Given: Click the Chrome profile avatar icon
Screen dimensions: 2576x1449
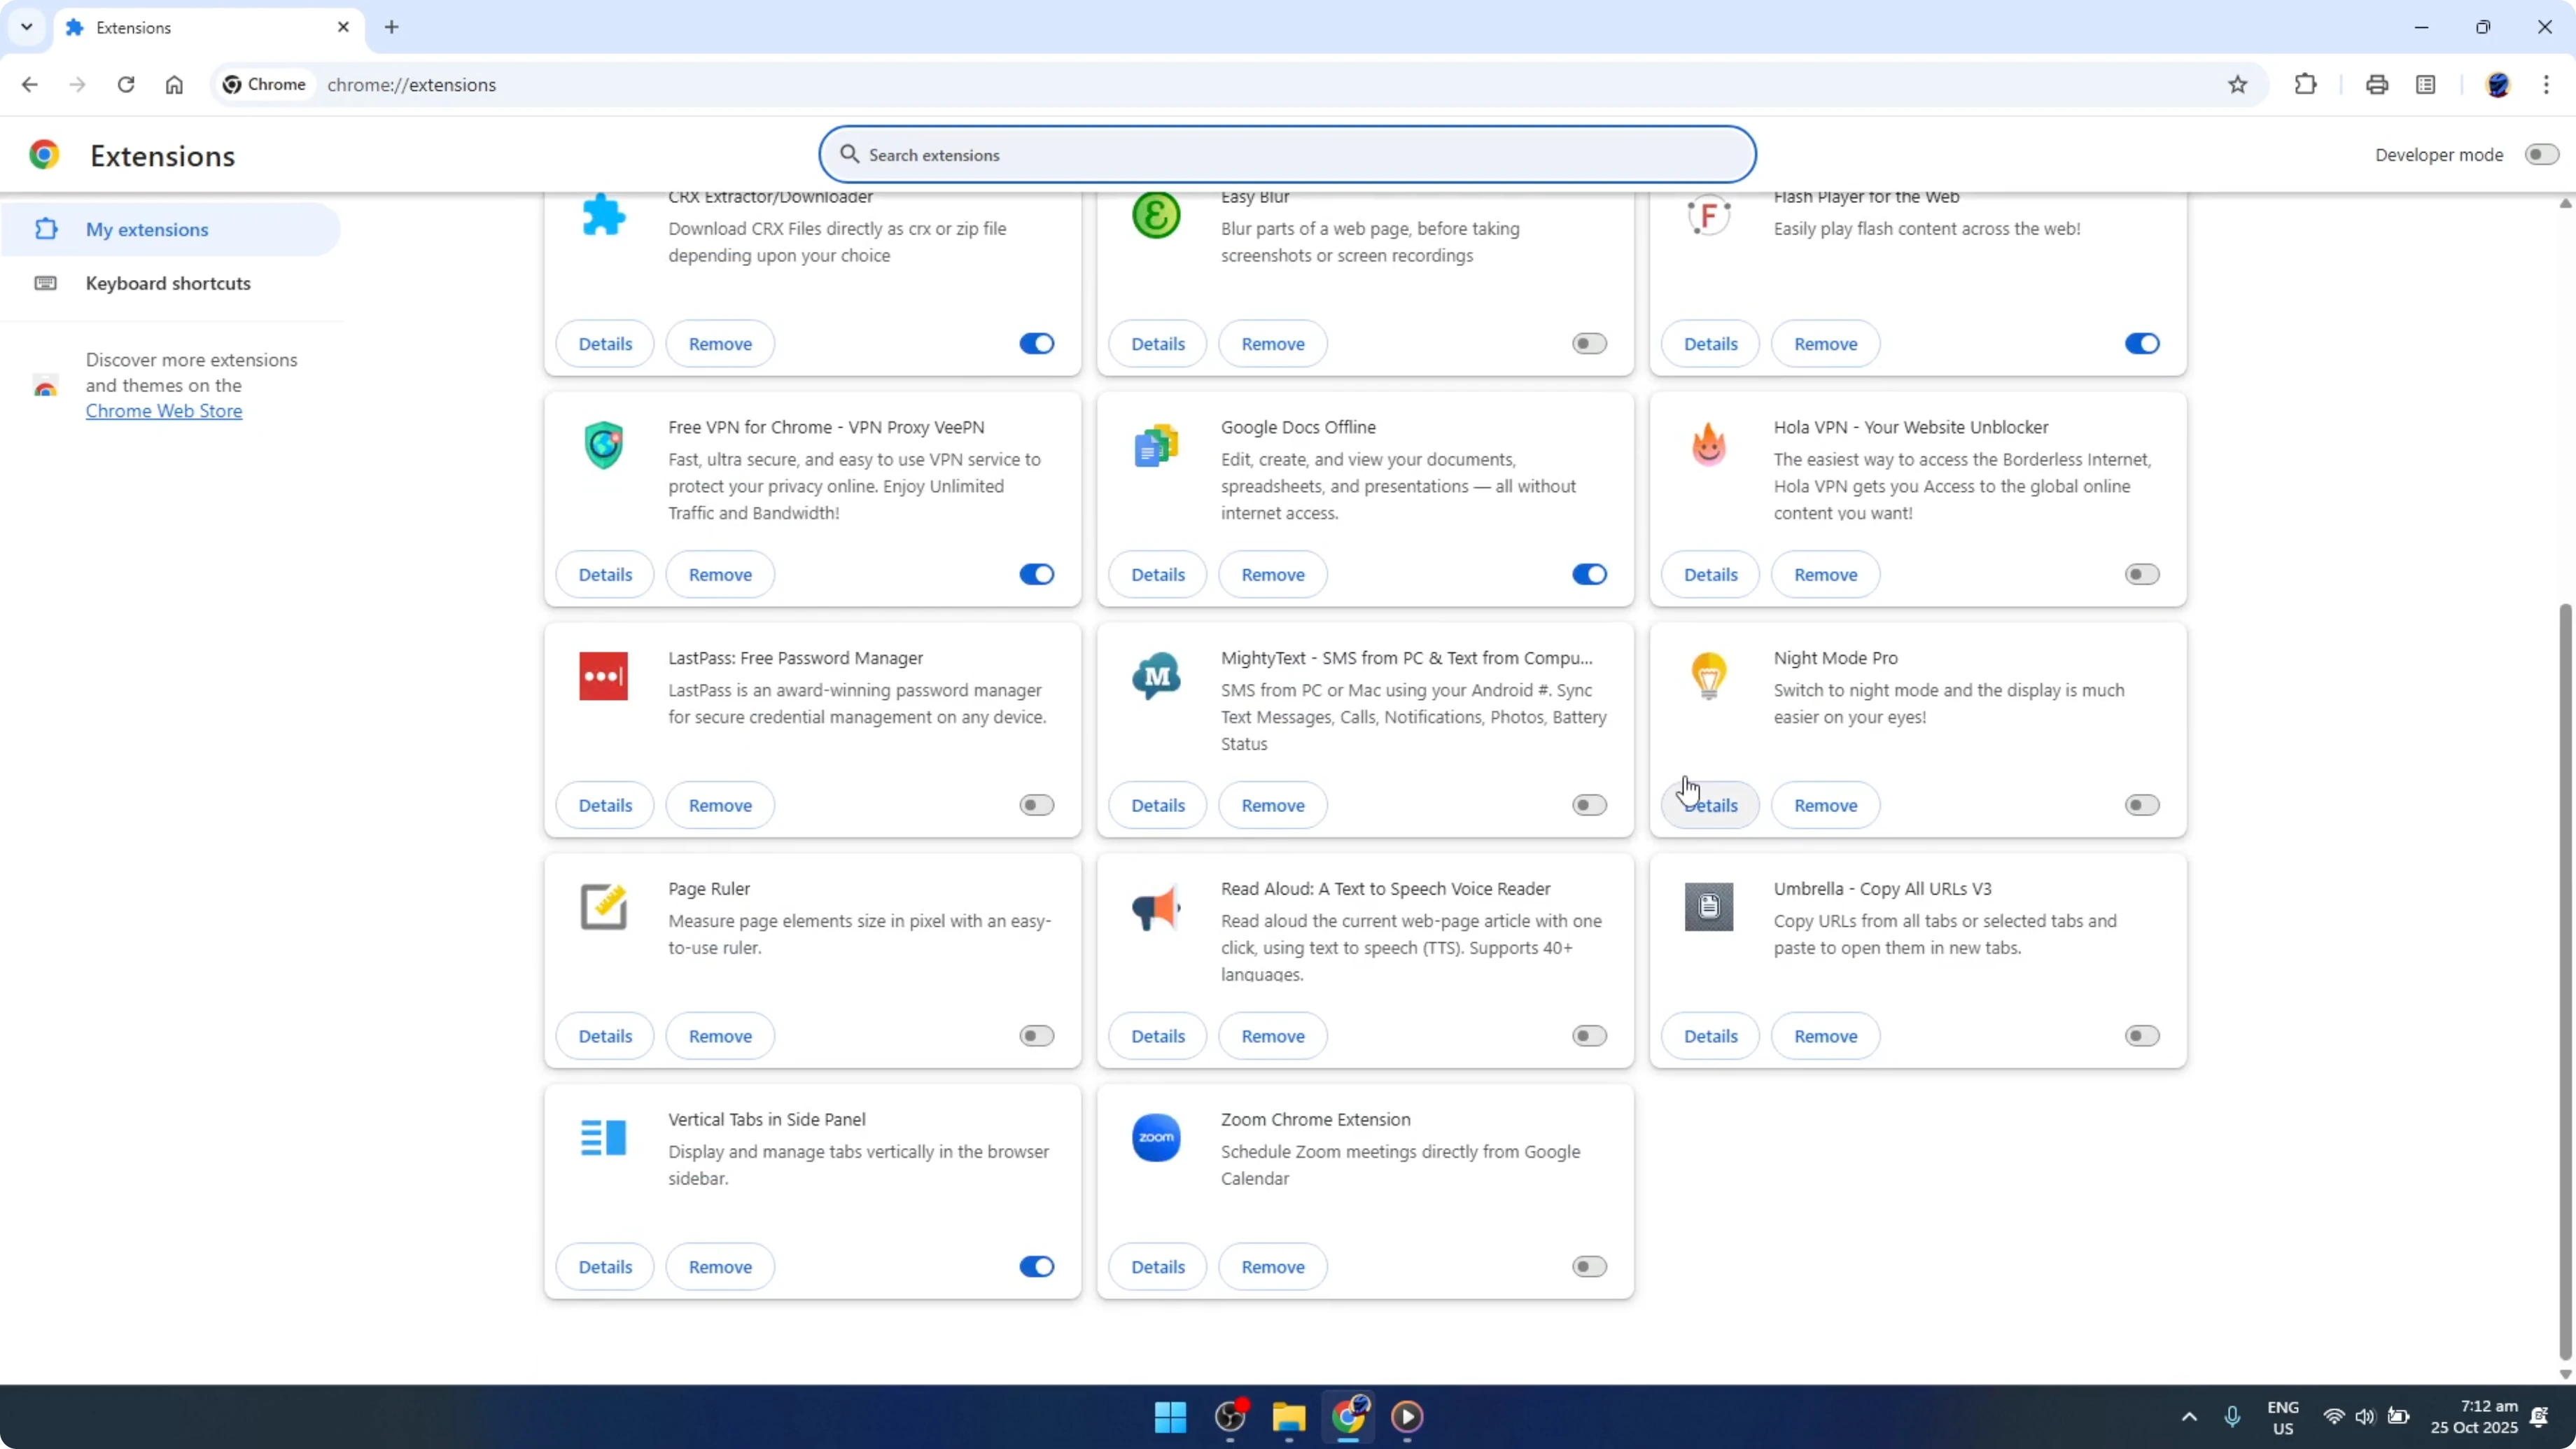Looking at the screenshot, I should 2499,84.
